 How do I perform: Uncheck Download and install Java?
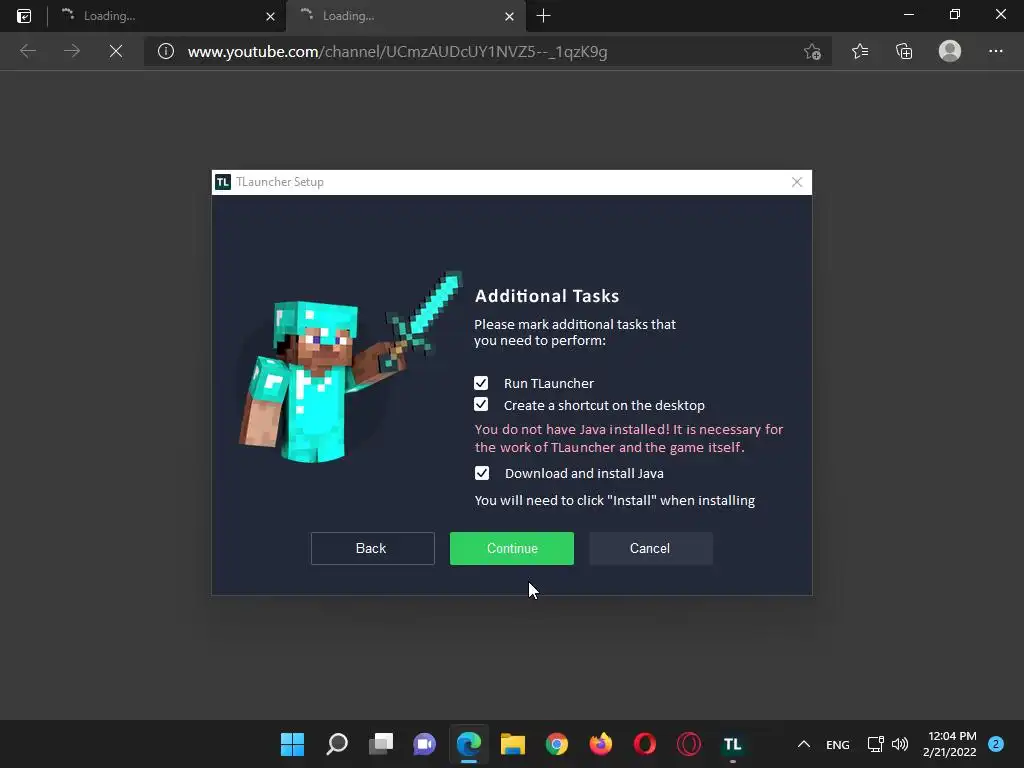pyautogui.click(x=482, y=473)
